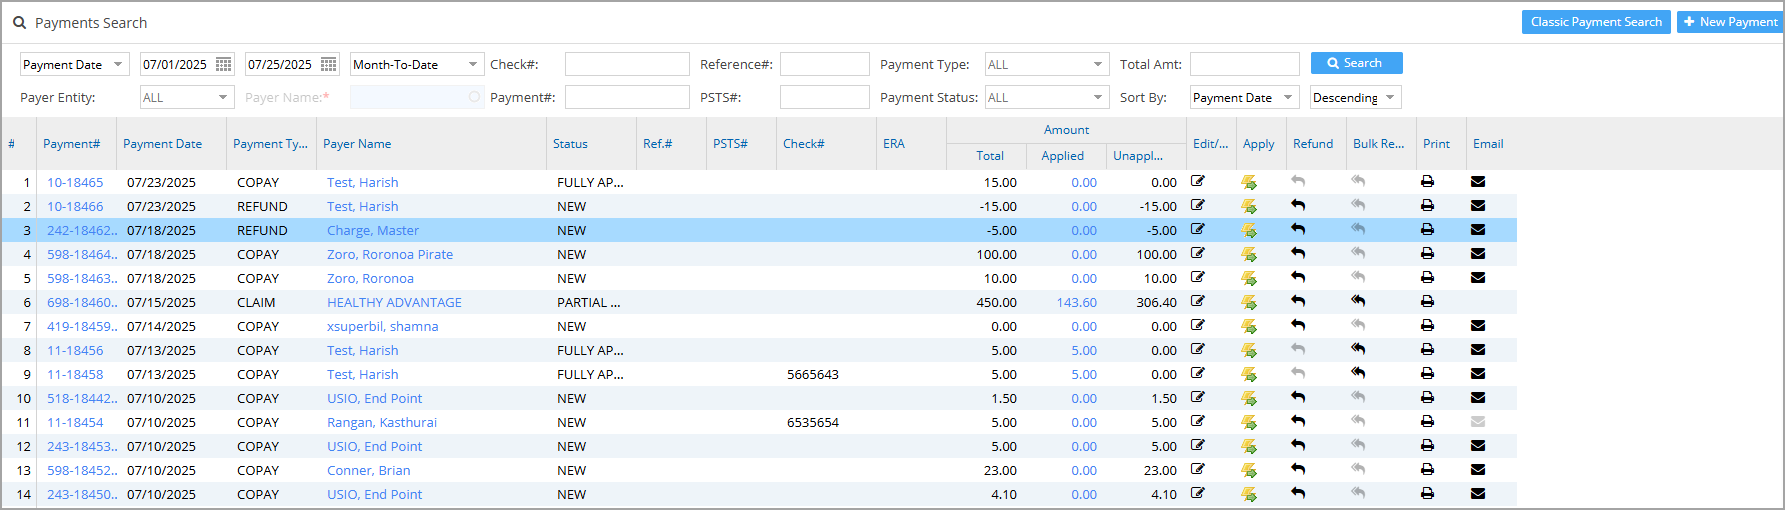Sort by the Check# column header
Image resolution: width=1785 pixels, height=510 pixels.
point(804,144)
